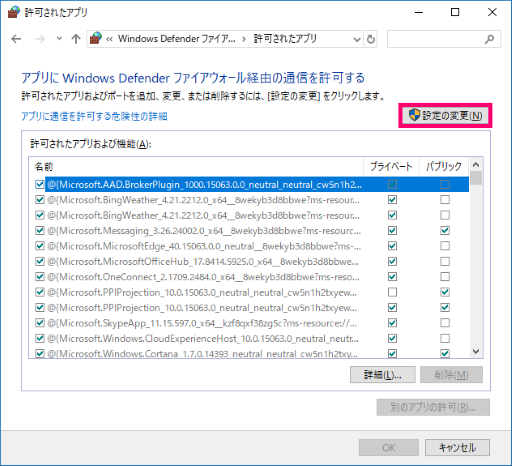Viewport: 512px width, 466px height.
Task: Toggle Messaging enable checkbox
Action: [40, 231]
